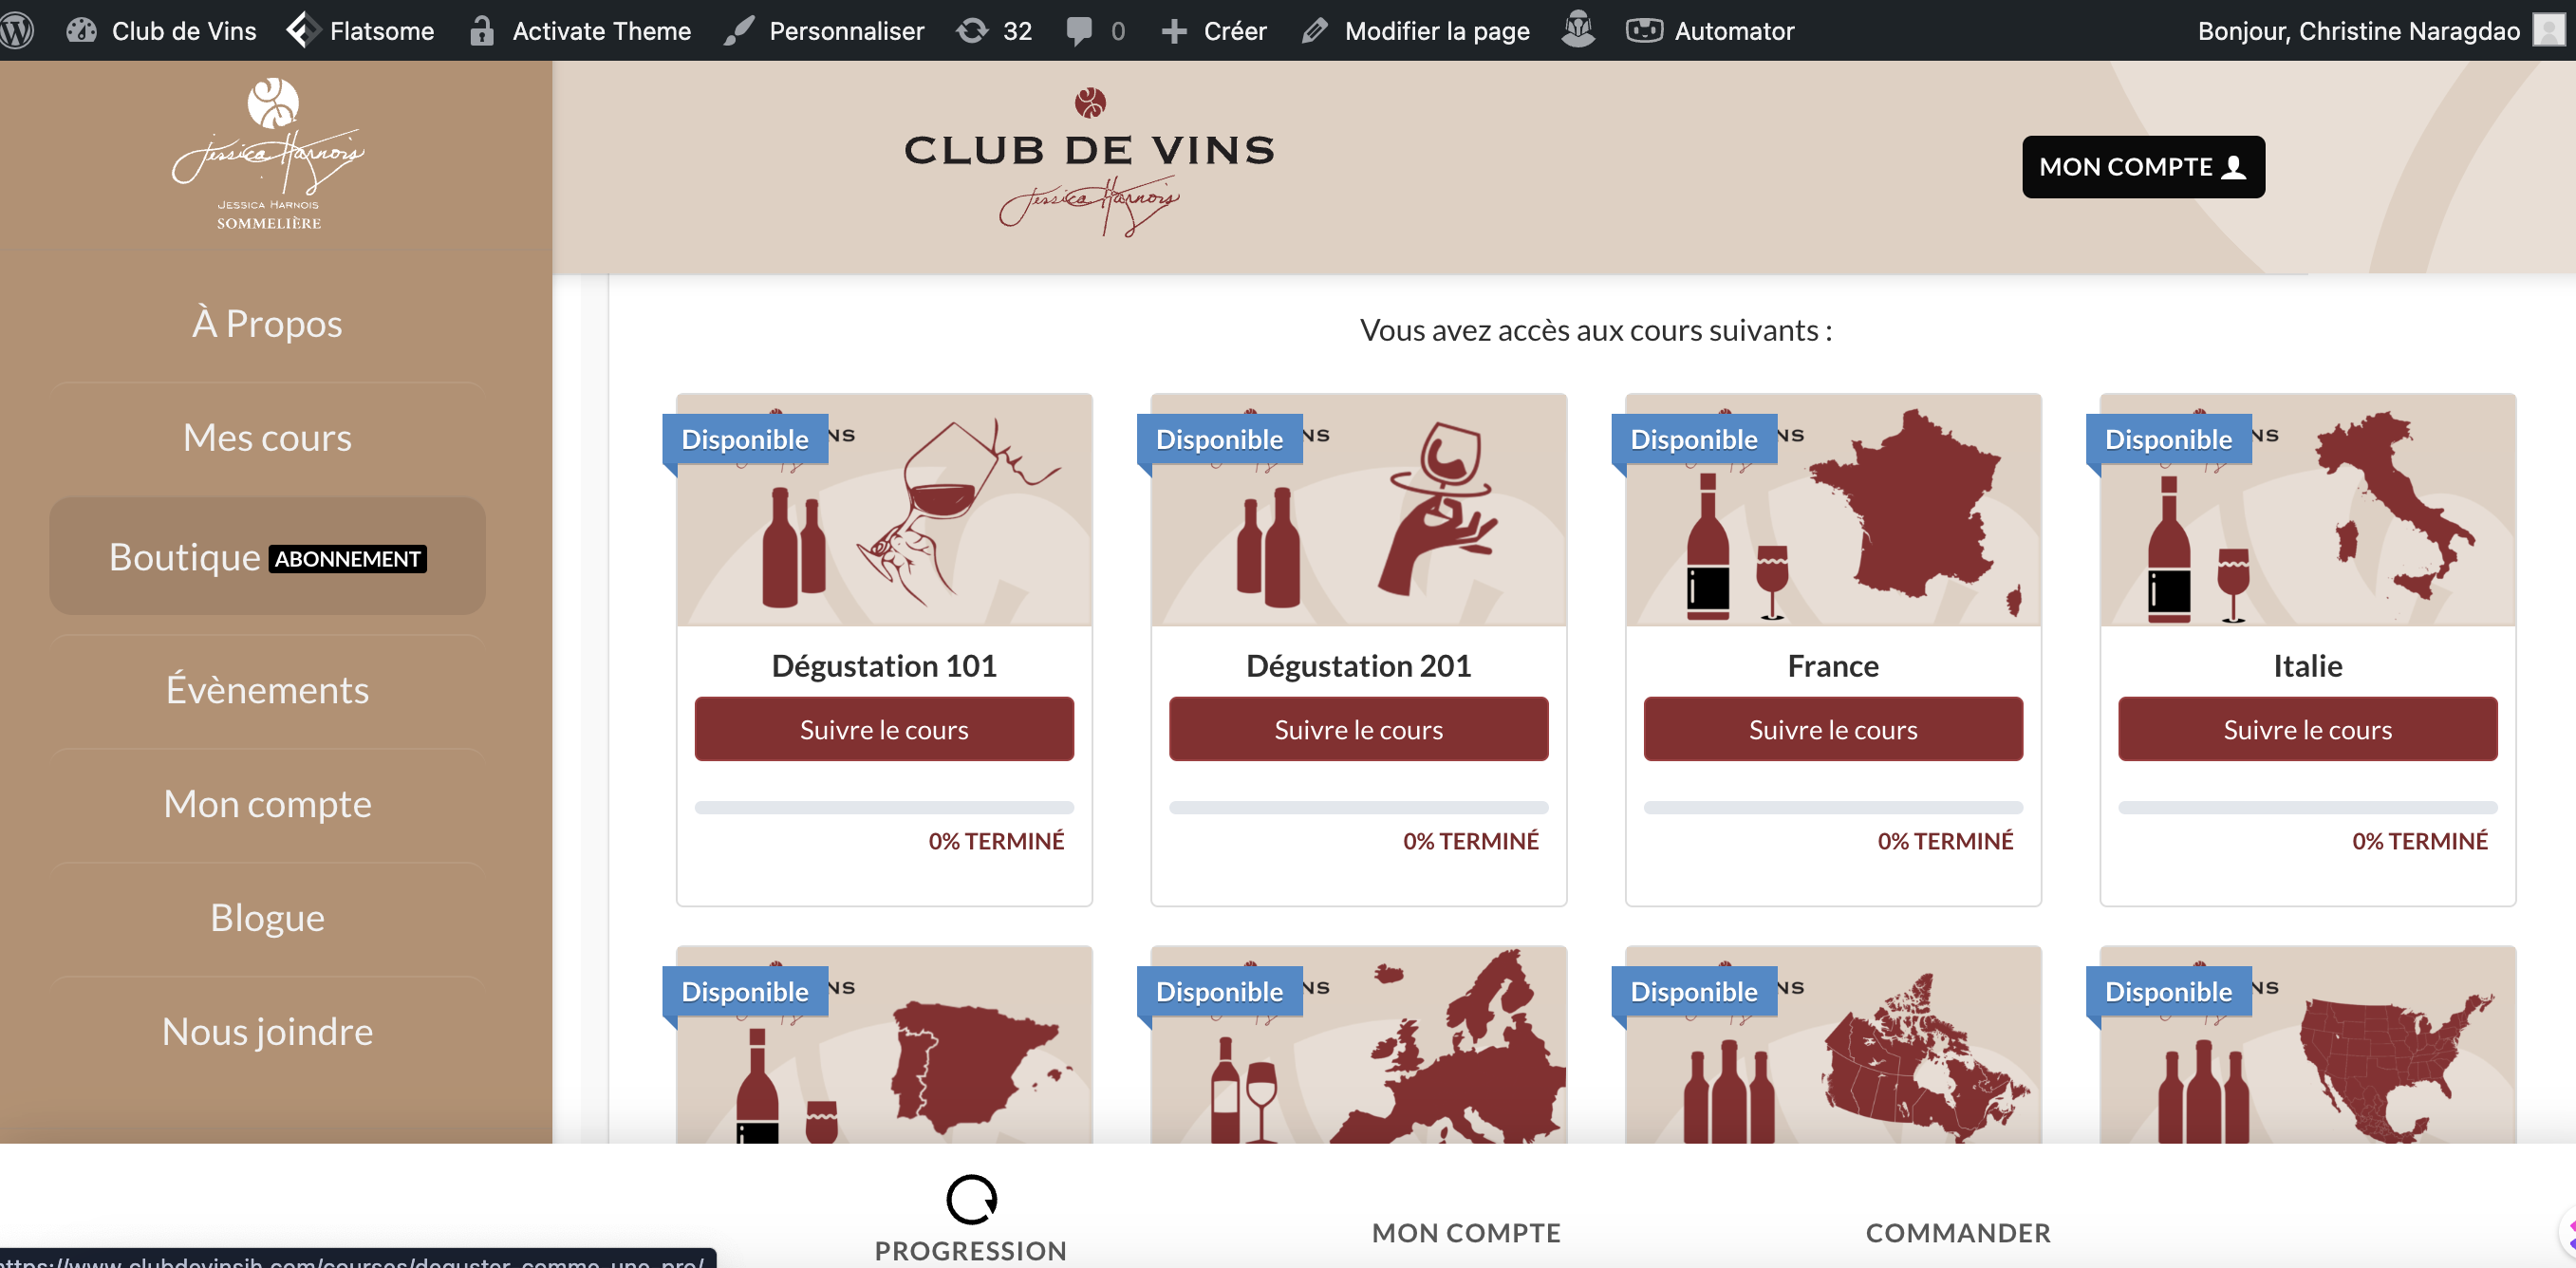
Task: Open the Créer admin bar menu
Action: pos(1214,31)
